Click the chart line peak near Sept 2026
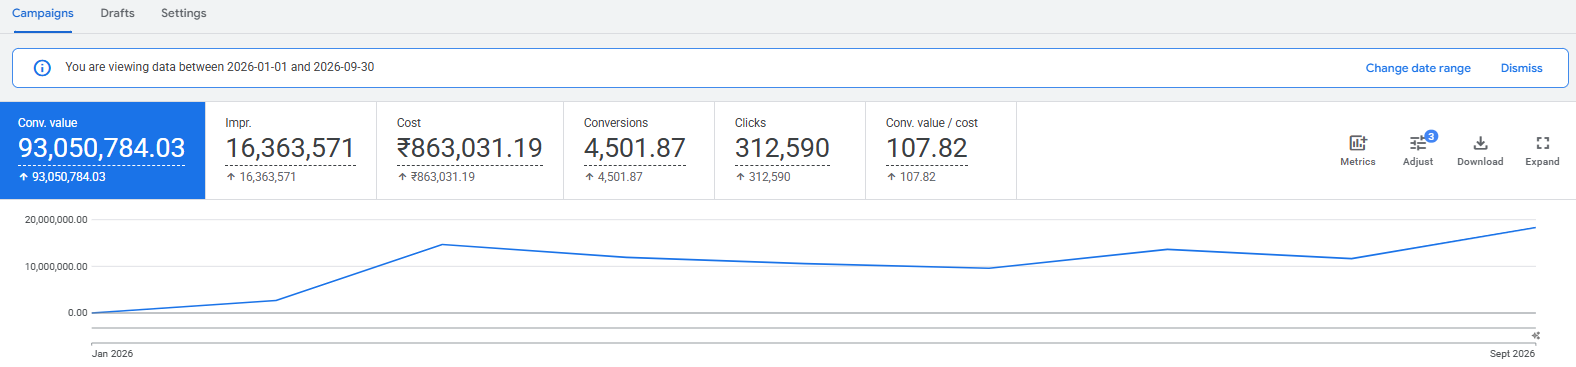 click(1535, 228)
